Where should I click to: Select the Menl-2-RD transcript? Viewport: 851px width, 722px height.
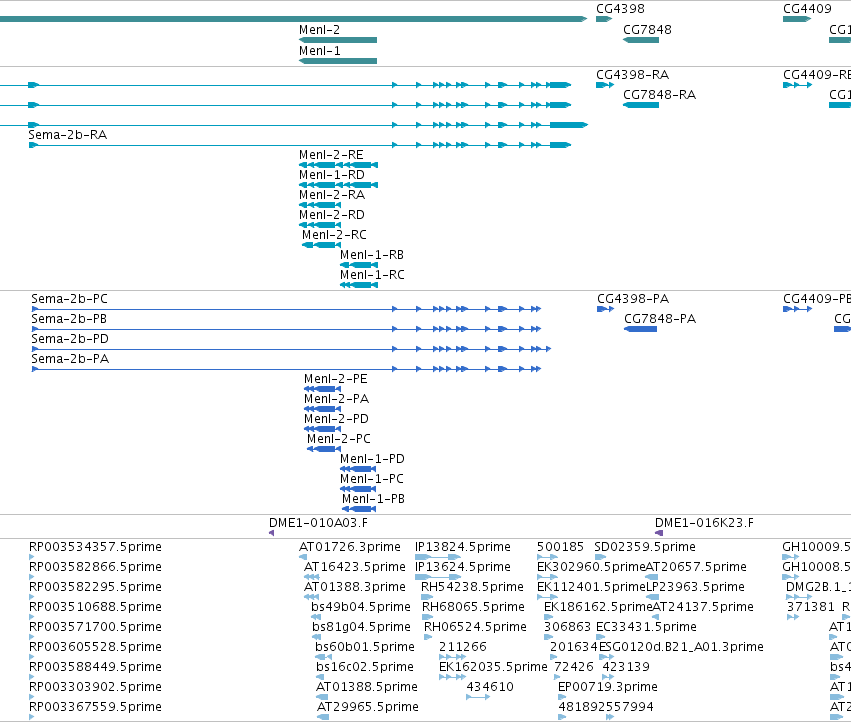[320, 225]
